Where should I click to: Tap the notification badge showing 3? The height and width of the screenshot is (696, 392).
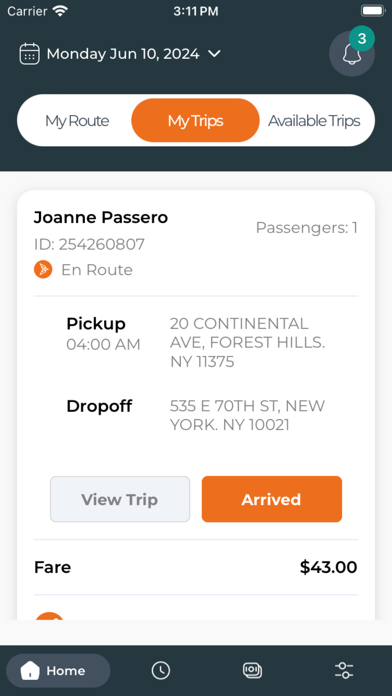362,39
